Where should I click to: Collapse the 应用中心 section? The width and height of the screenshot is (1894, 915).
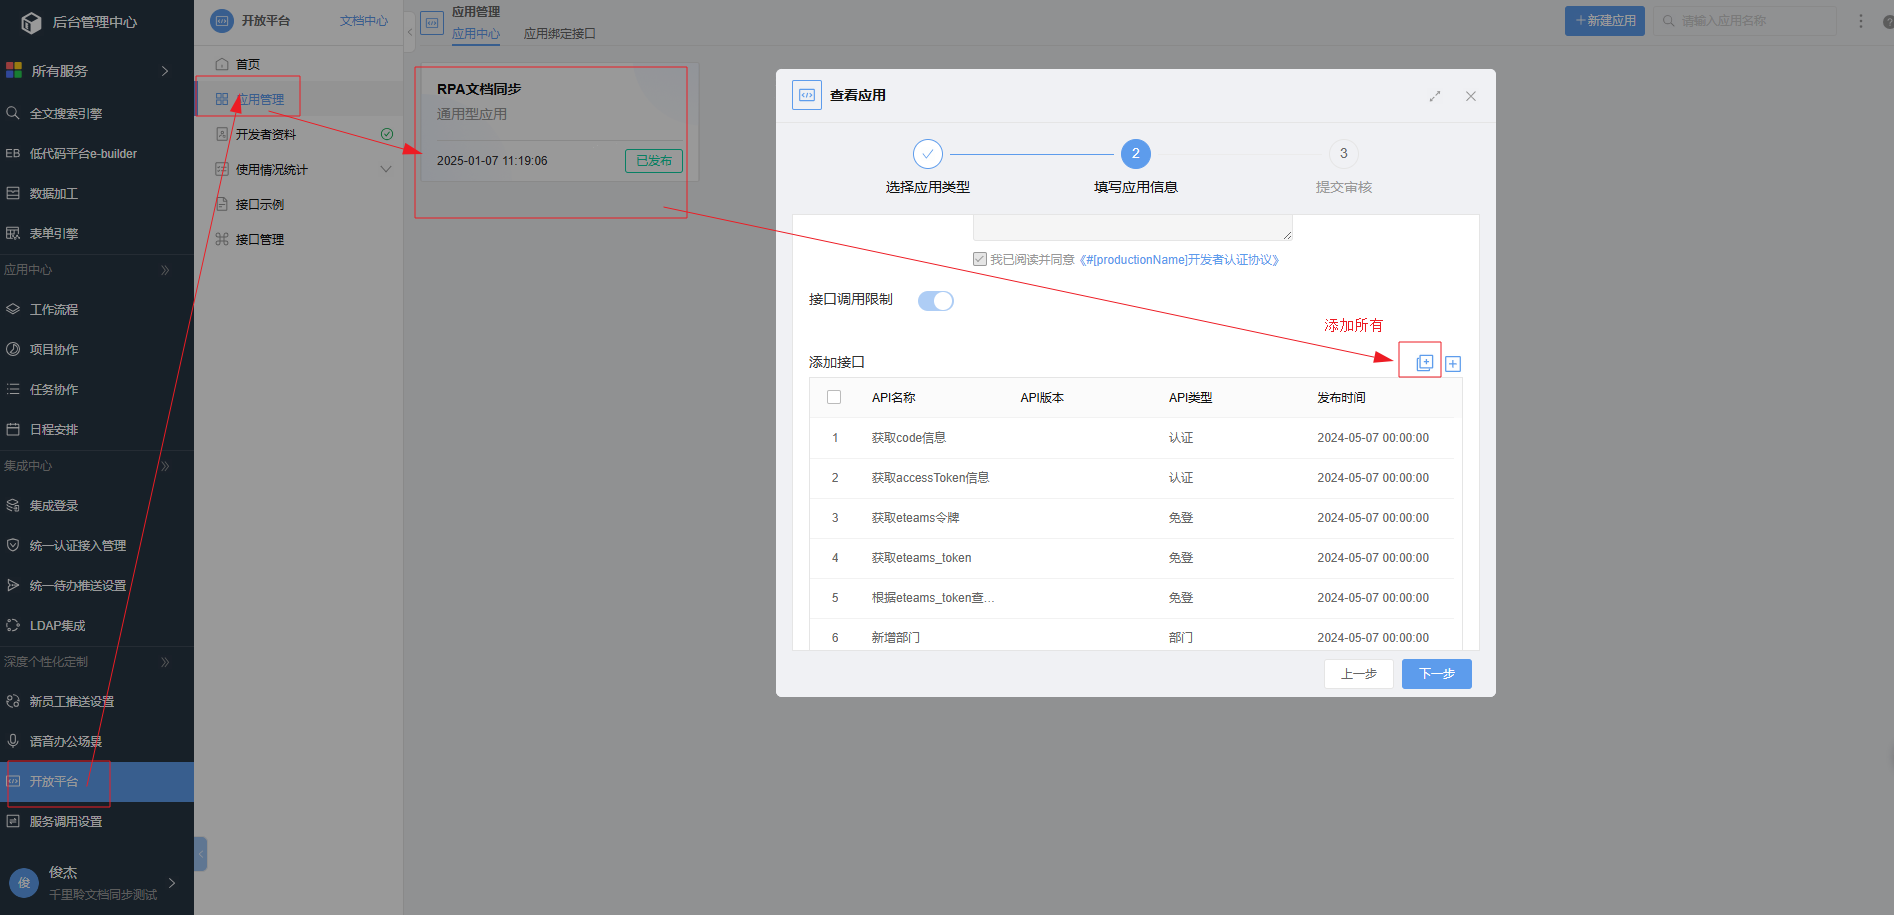click(x=165, y=270)
